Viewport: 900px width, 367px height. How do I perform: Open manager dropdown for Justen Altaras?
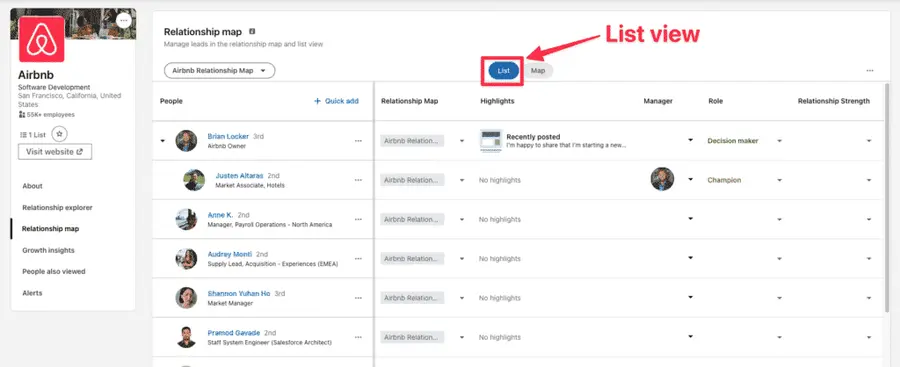click(690, 179)
